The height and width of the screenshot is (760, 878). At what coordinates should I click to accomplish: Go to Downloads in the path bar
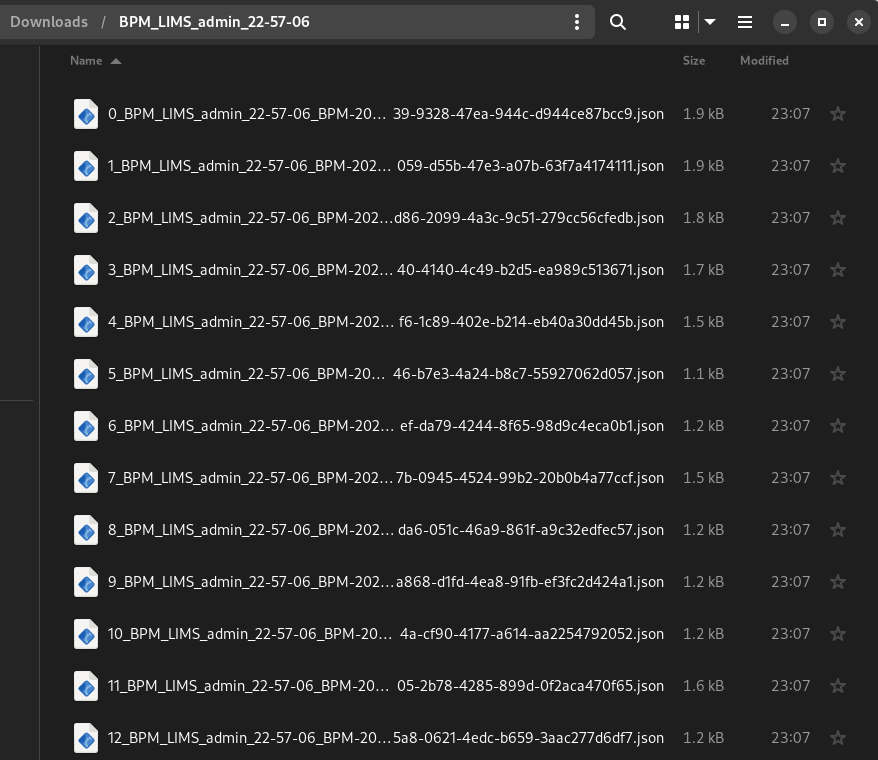48,22
